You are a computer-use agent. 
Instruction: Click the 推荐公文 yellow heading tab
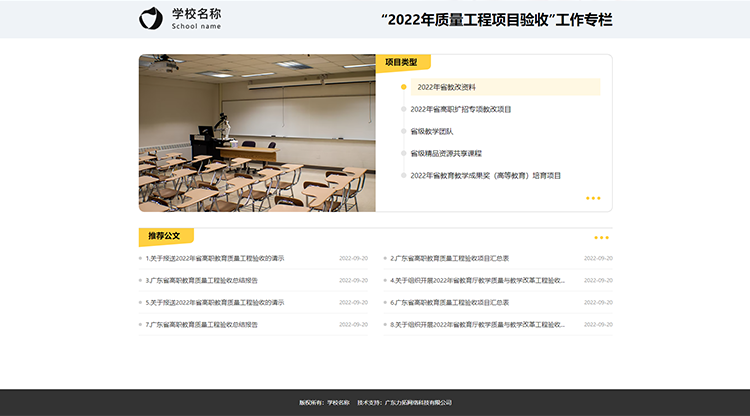click(164, 237)
